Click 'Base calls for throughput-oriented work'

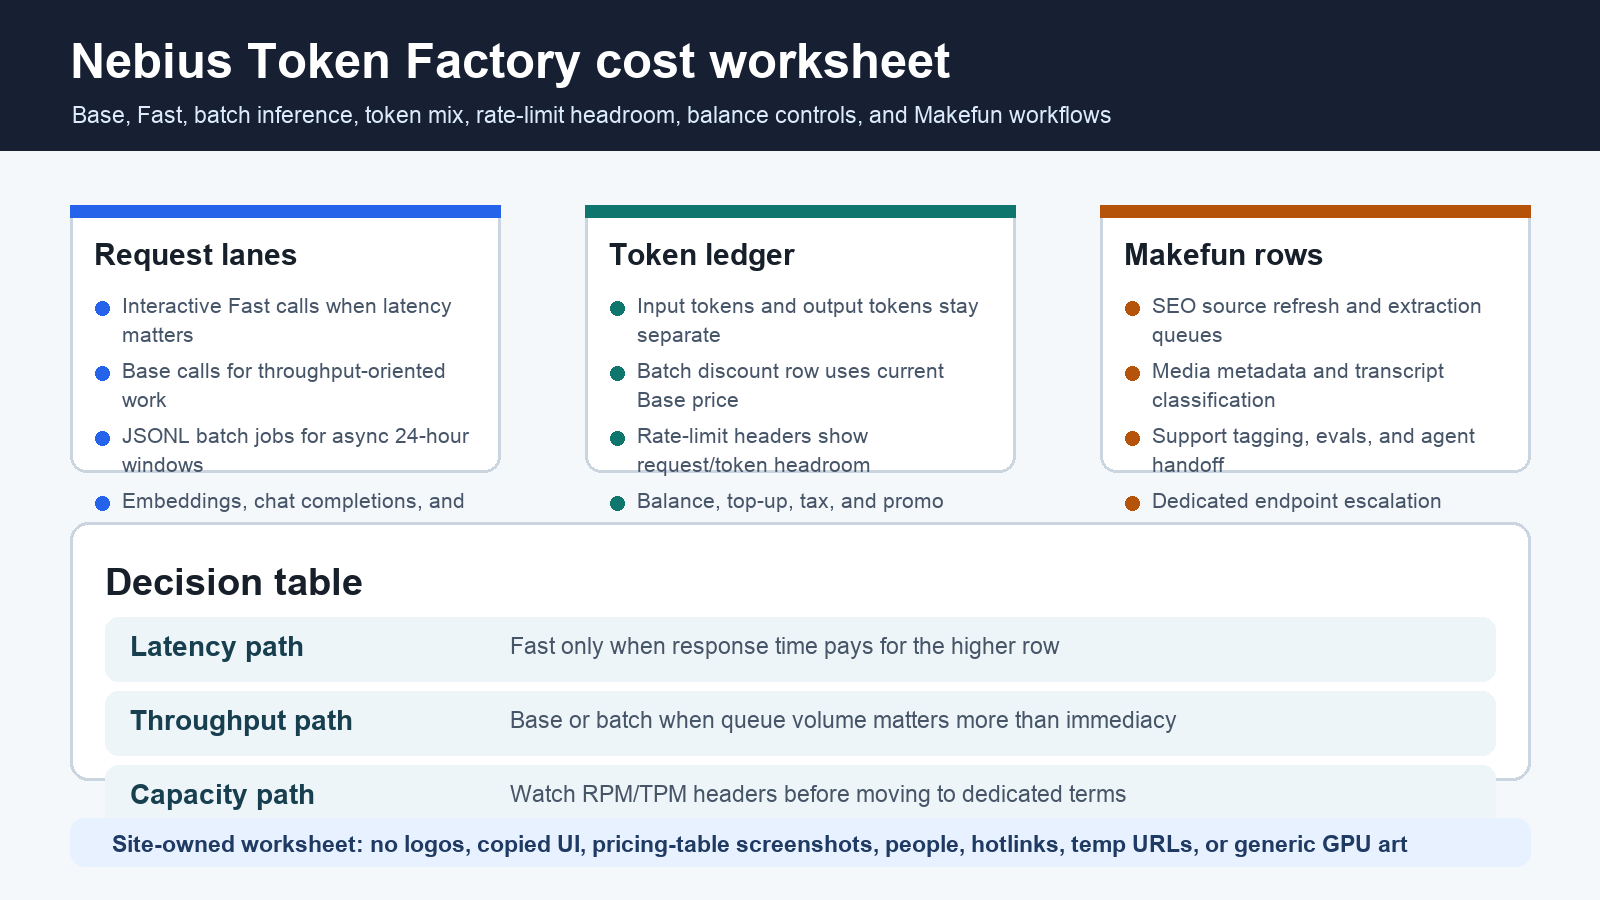point(283,385)
